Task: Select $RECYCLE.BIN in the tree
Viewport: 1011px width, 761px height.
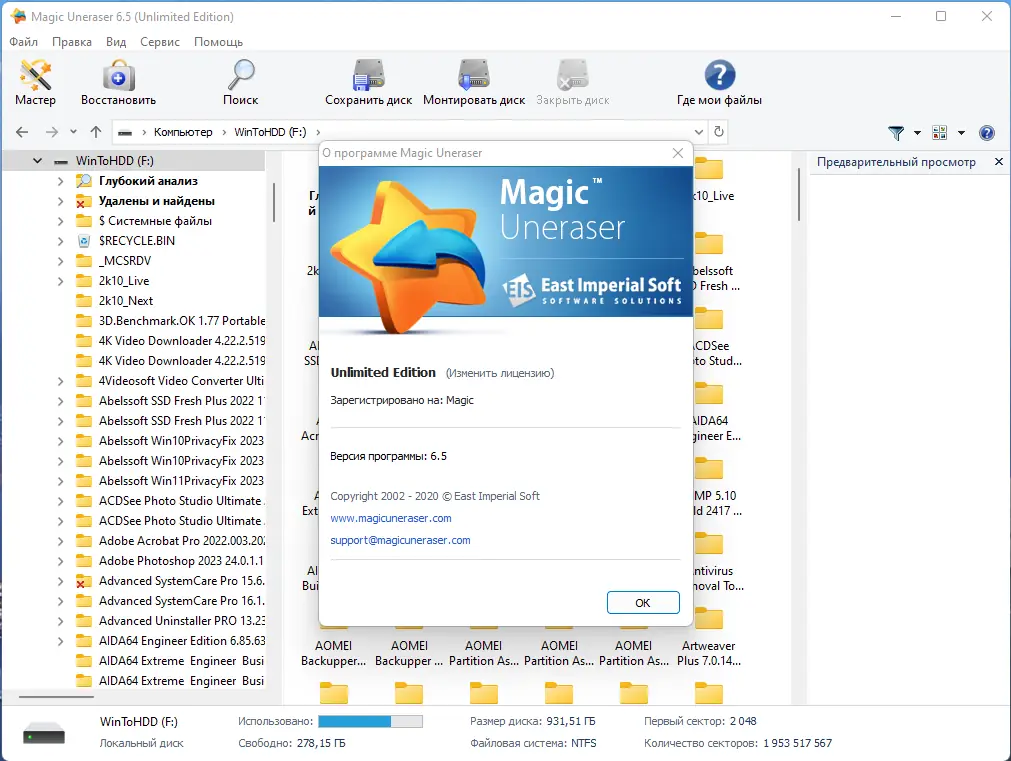Action: tap(137, 241)
